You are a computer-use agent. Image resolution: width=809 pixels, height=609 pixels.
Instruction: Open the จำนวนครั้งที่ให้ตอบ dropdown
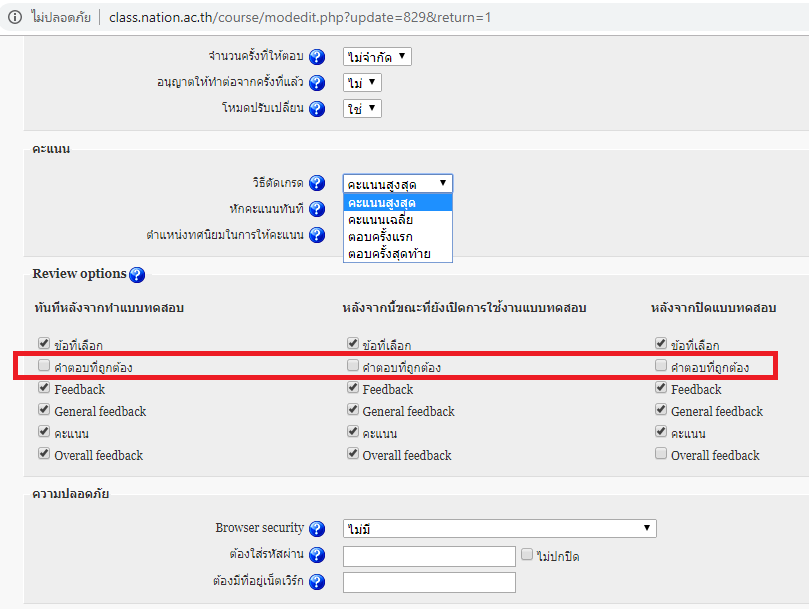377,57
